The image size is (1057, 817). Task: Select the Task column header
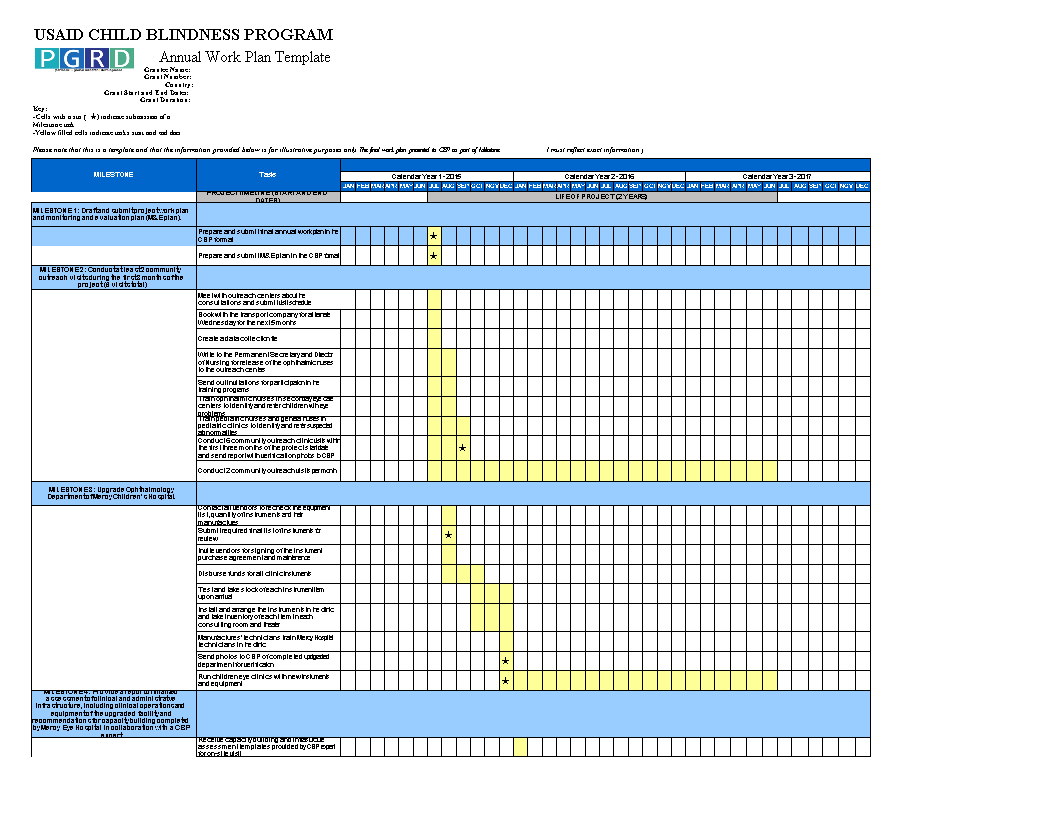click(268, 175)
